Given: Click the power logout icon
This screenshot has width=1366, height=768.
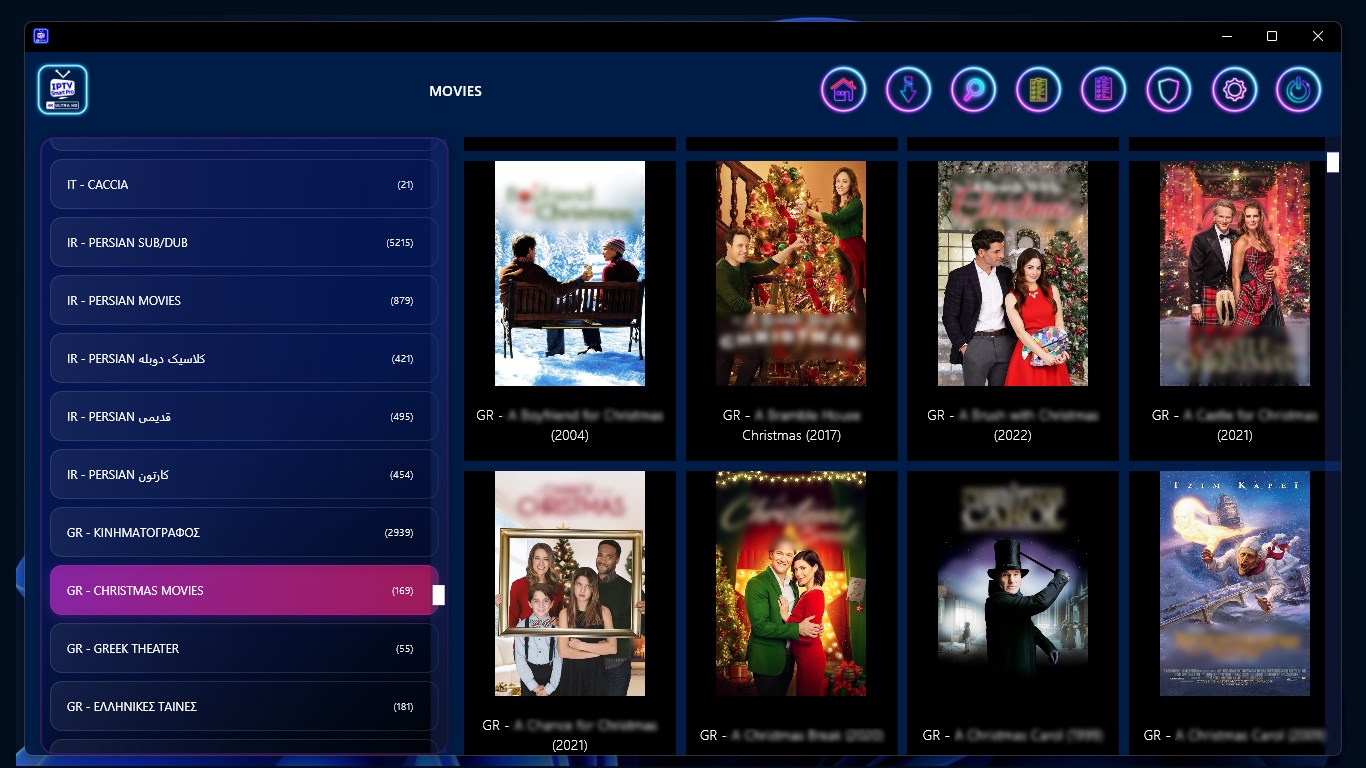Looking at the screenshot, I should click(x=1298, y=89).
